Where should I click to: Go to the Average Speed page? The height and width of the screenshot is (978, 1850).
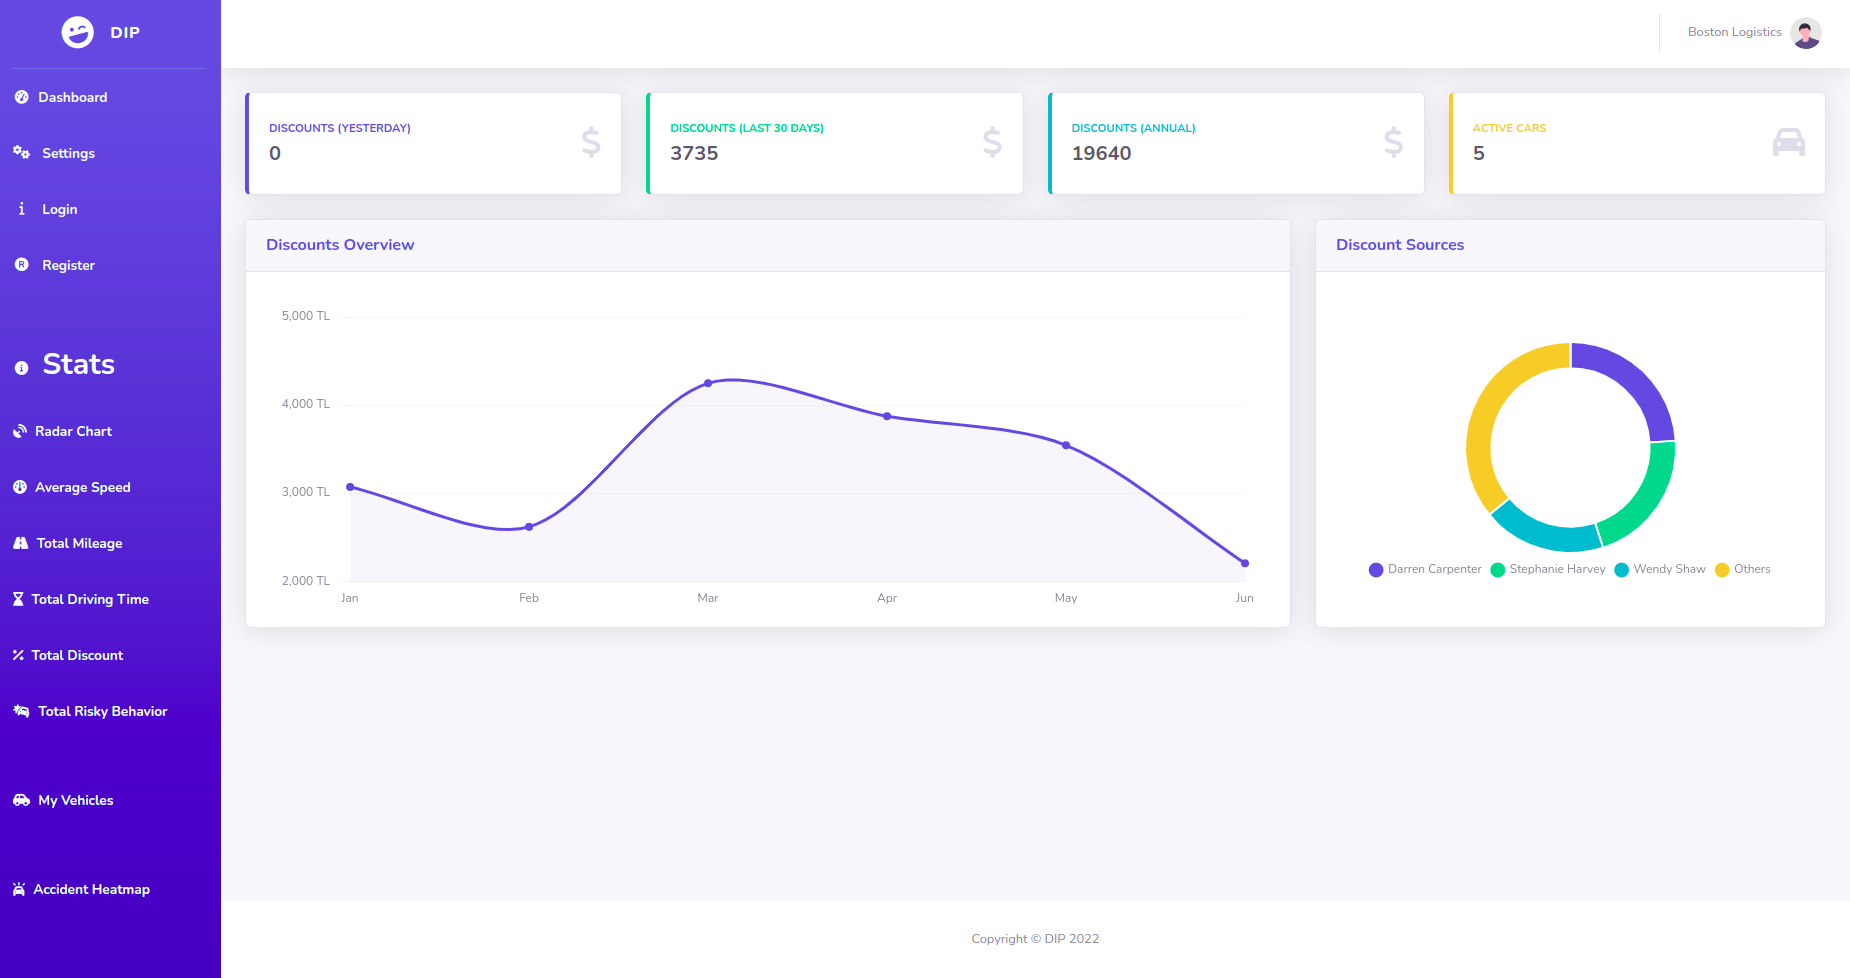pos(82,487)
